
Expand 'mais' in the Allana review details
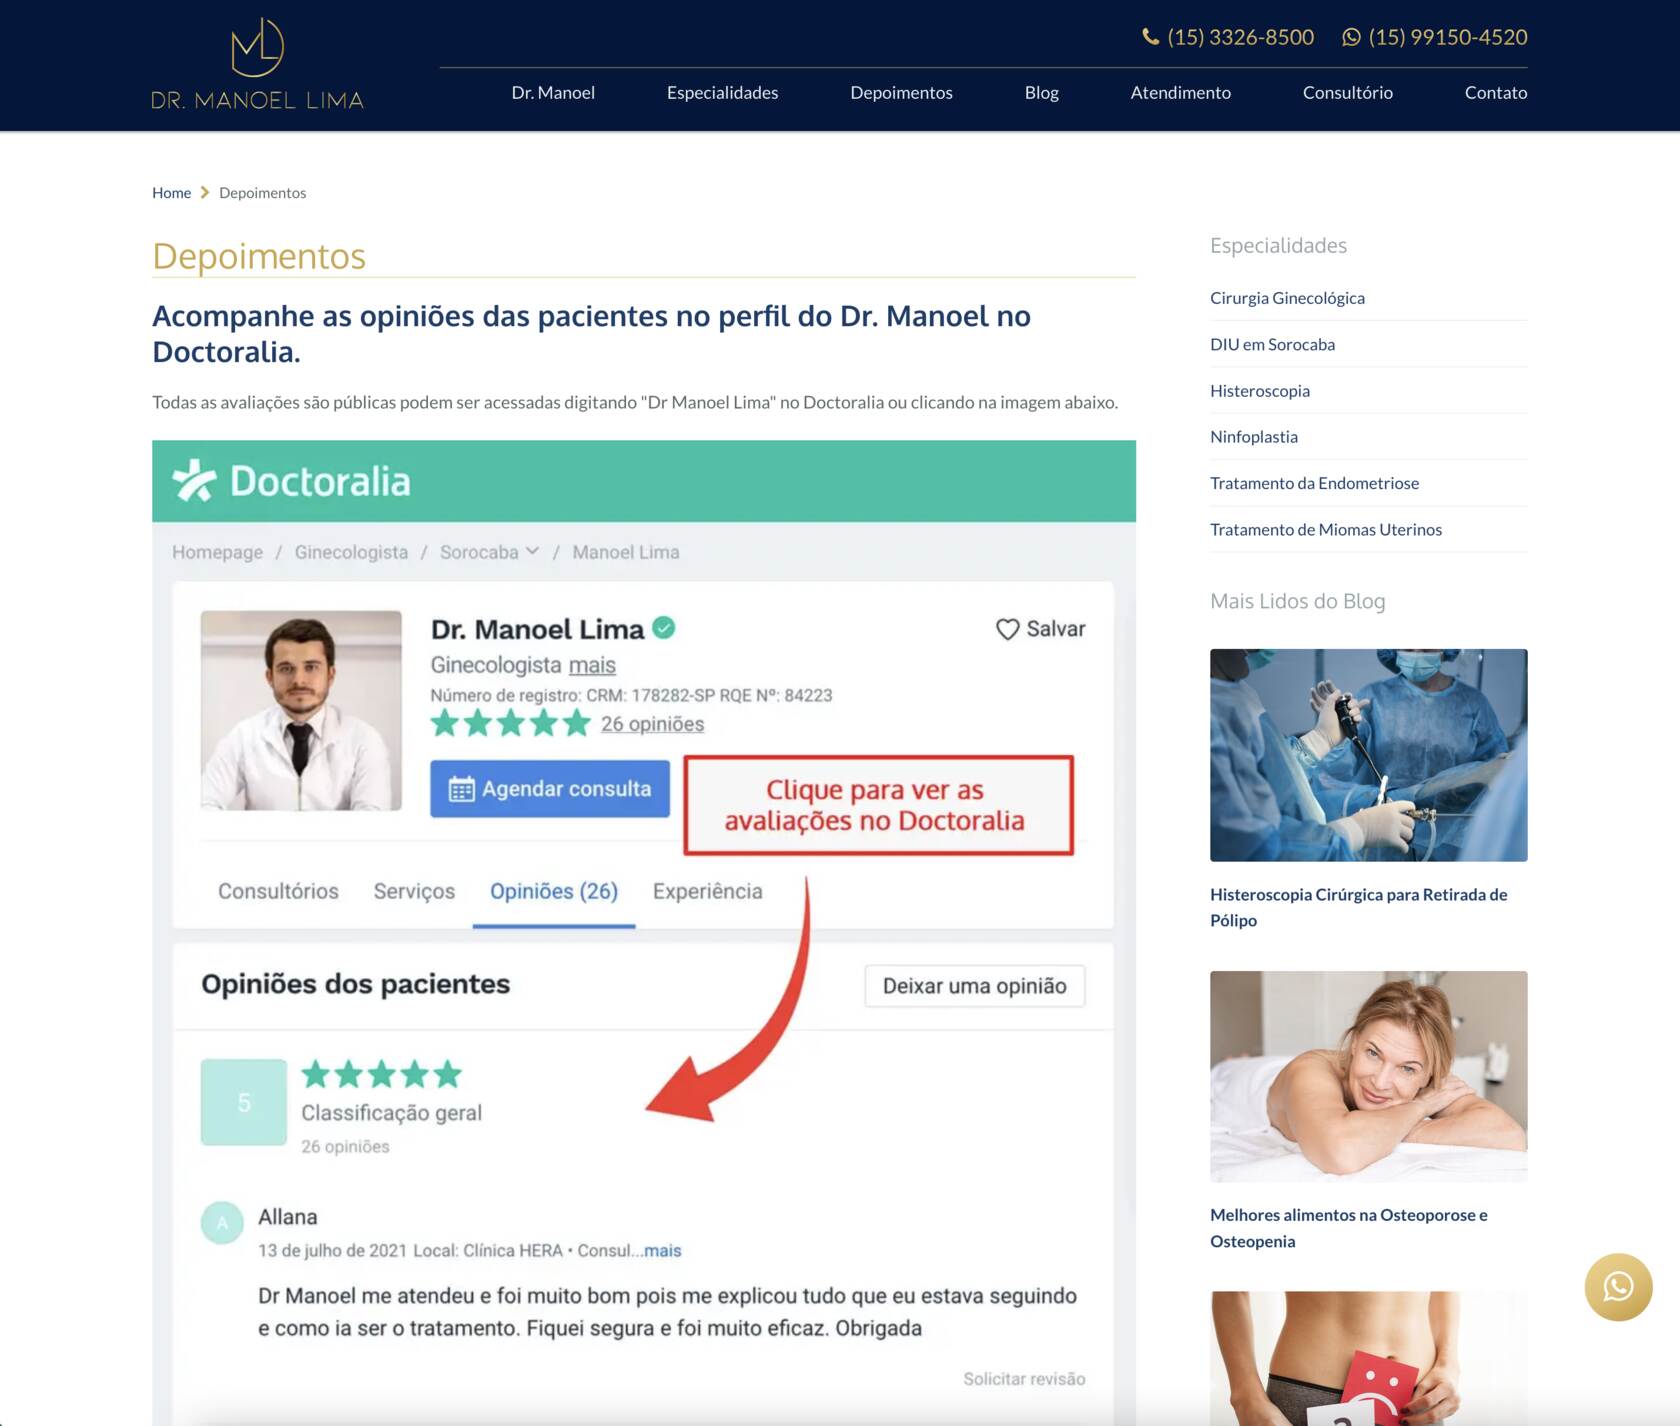(x=662, y=1250)
